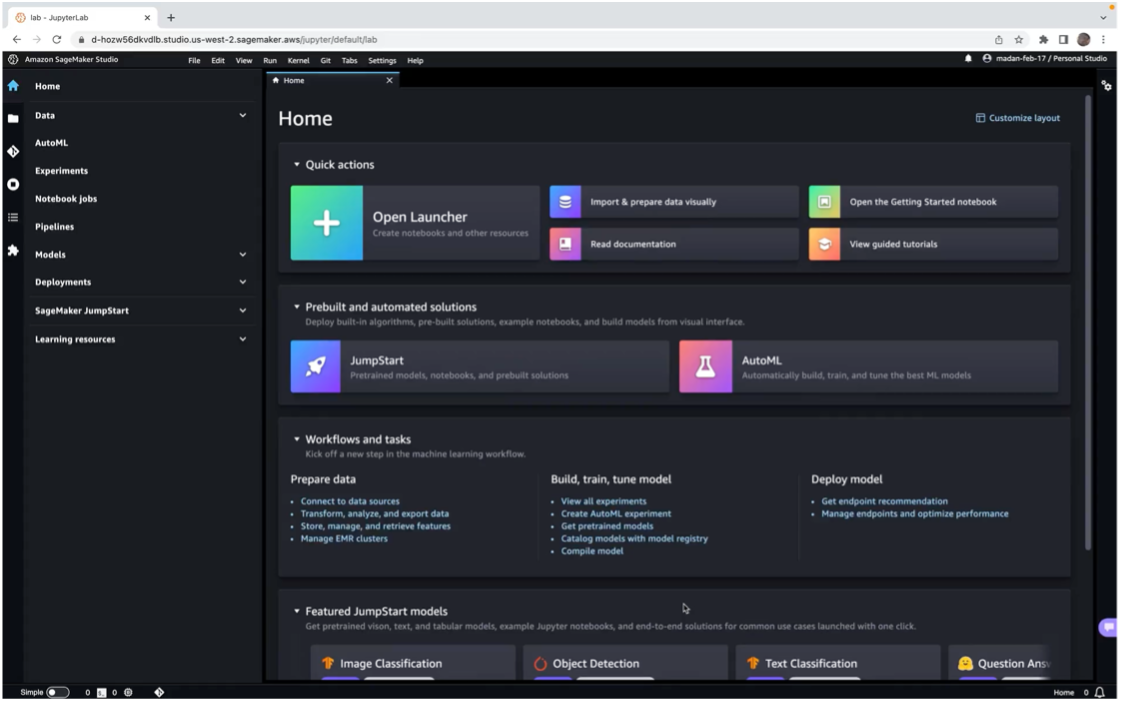Open the File menu
This screenshot has height=702, width=1121.
coord(194,61)
